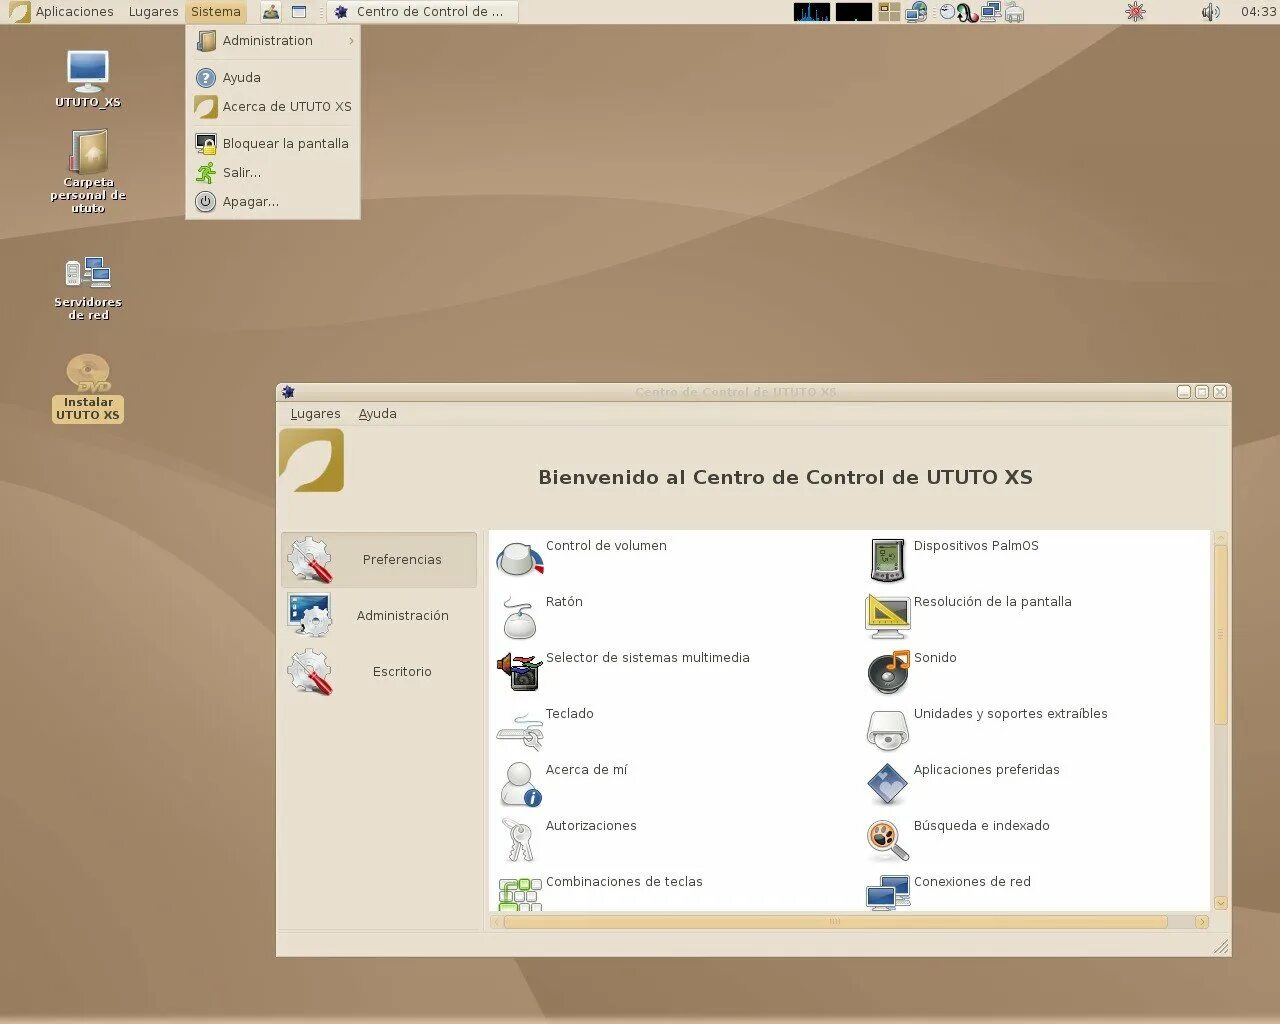The width and height of the screenshot is (1280, 1024).
Task: Click the clock showing 04:33
Action: tap(1258, 12)
